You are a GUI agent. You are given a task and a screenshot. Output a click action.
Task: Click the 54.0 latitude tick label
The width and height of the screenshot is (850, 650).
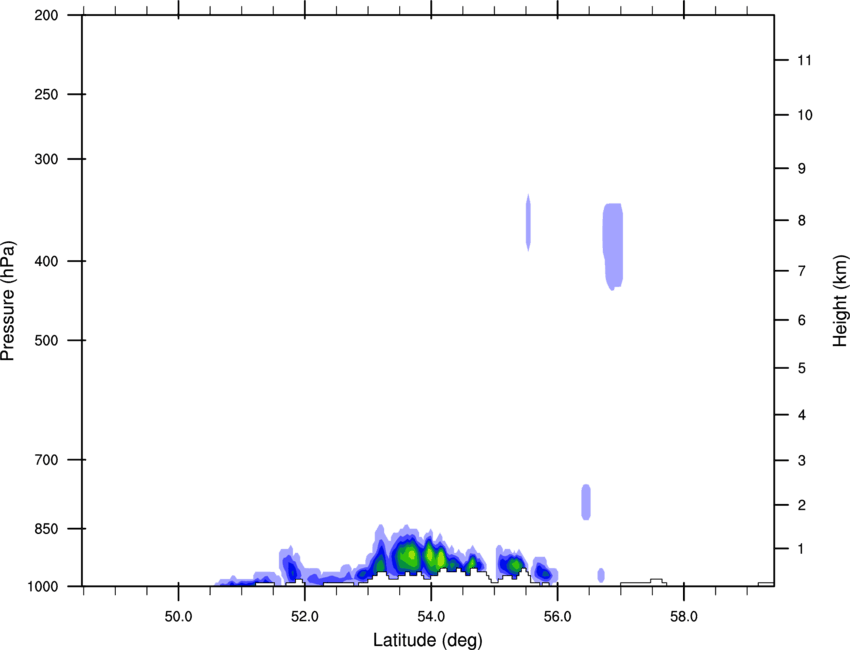432,617
